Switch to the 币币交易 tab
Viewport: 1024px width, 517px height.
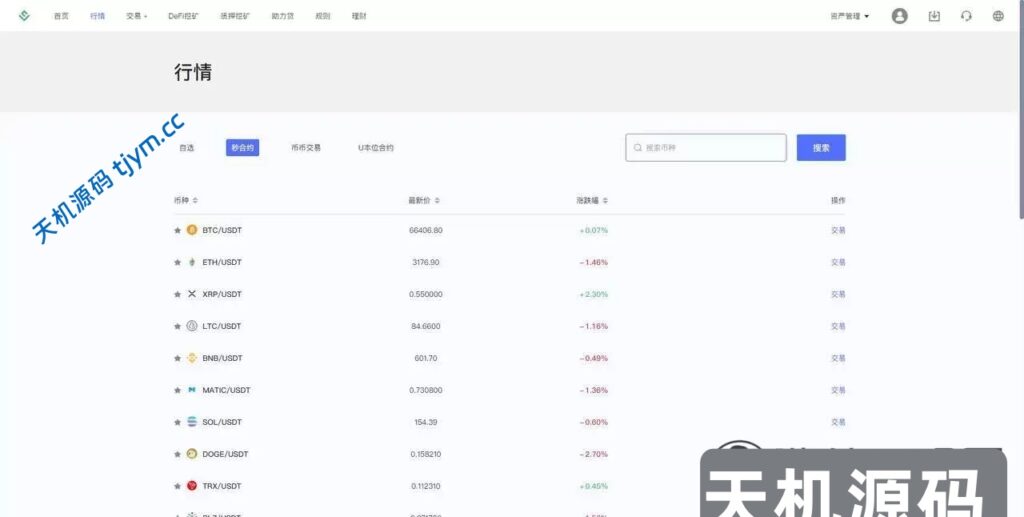click(x=306, y=148)
